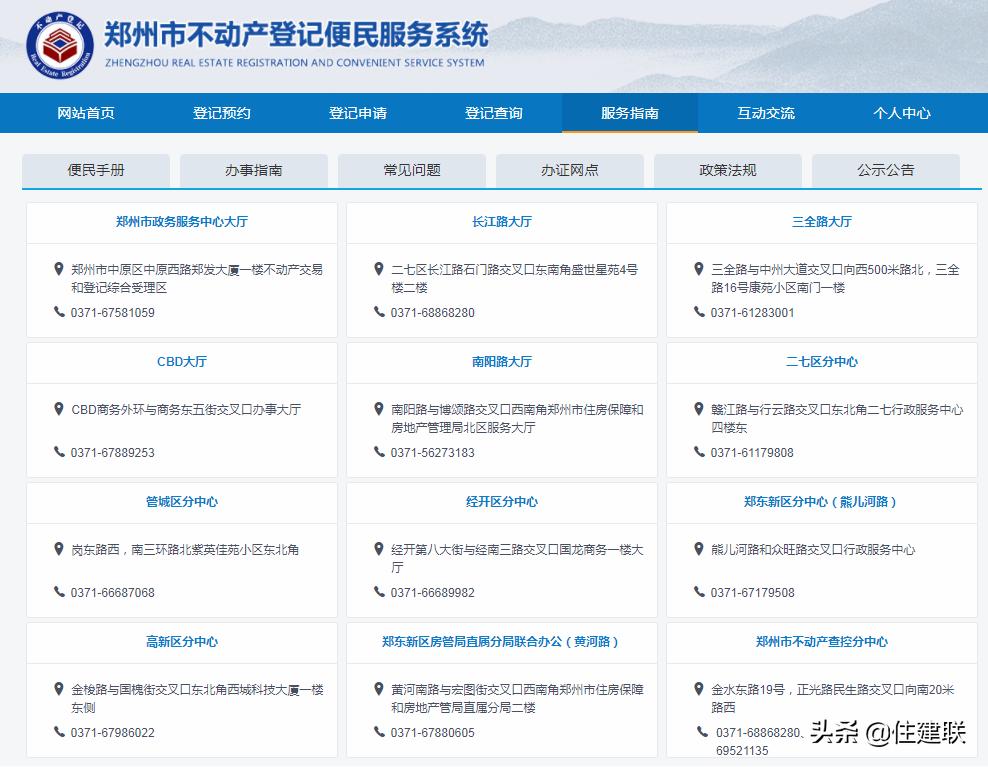Open the 管城区分中心 heading link
This screenshot has width=988, height=767.
pos(182,502)
